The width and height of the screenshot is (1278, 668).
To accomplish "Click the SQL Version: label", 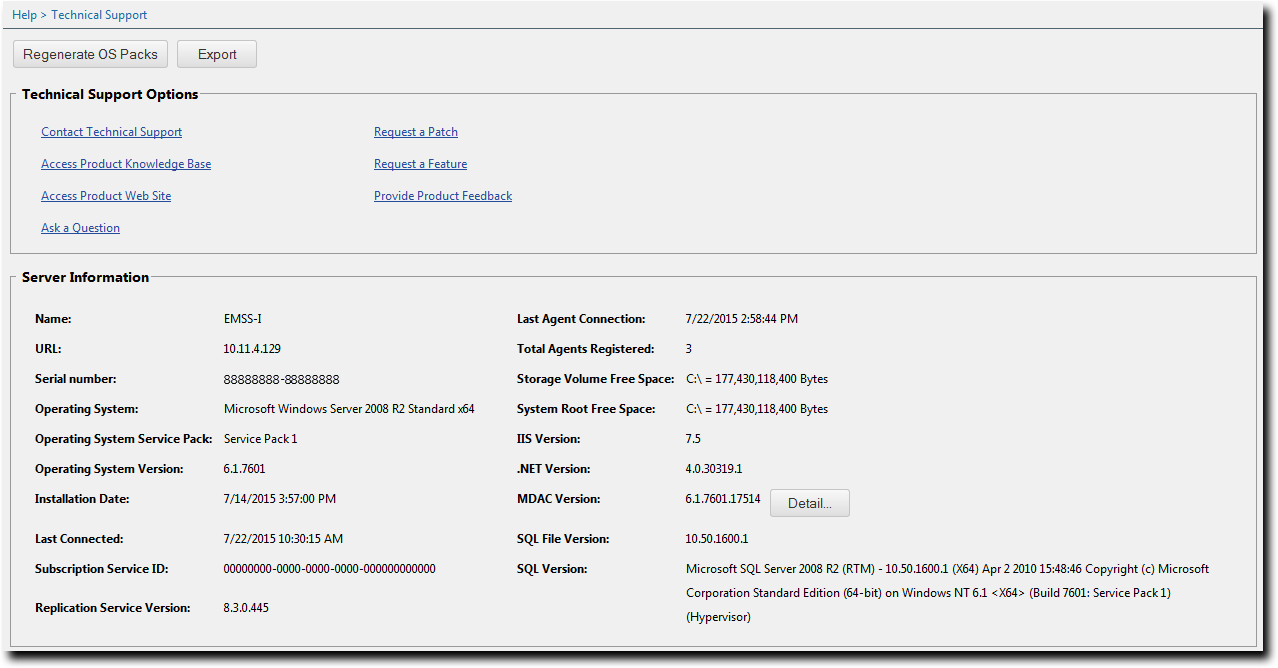I will point(552,569).
